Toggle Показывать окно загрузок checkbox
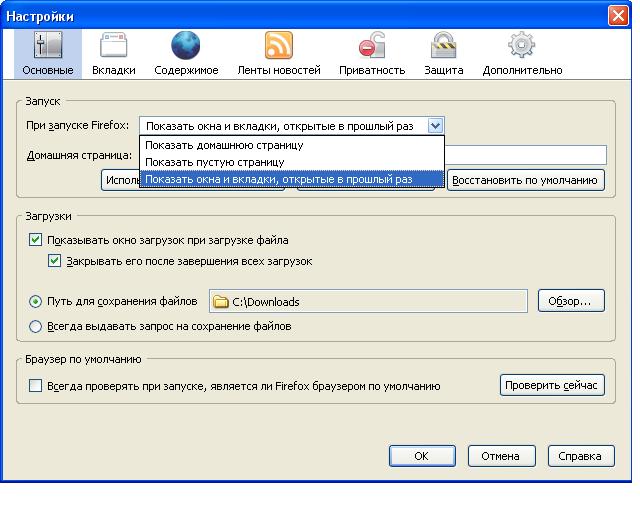This screenshot has height=512, width=640. click(x=36, y=240)
